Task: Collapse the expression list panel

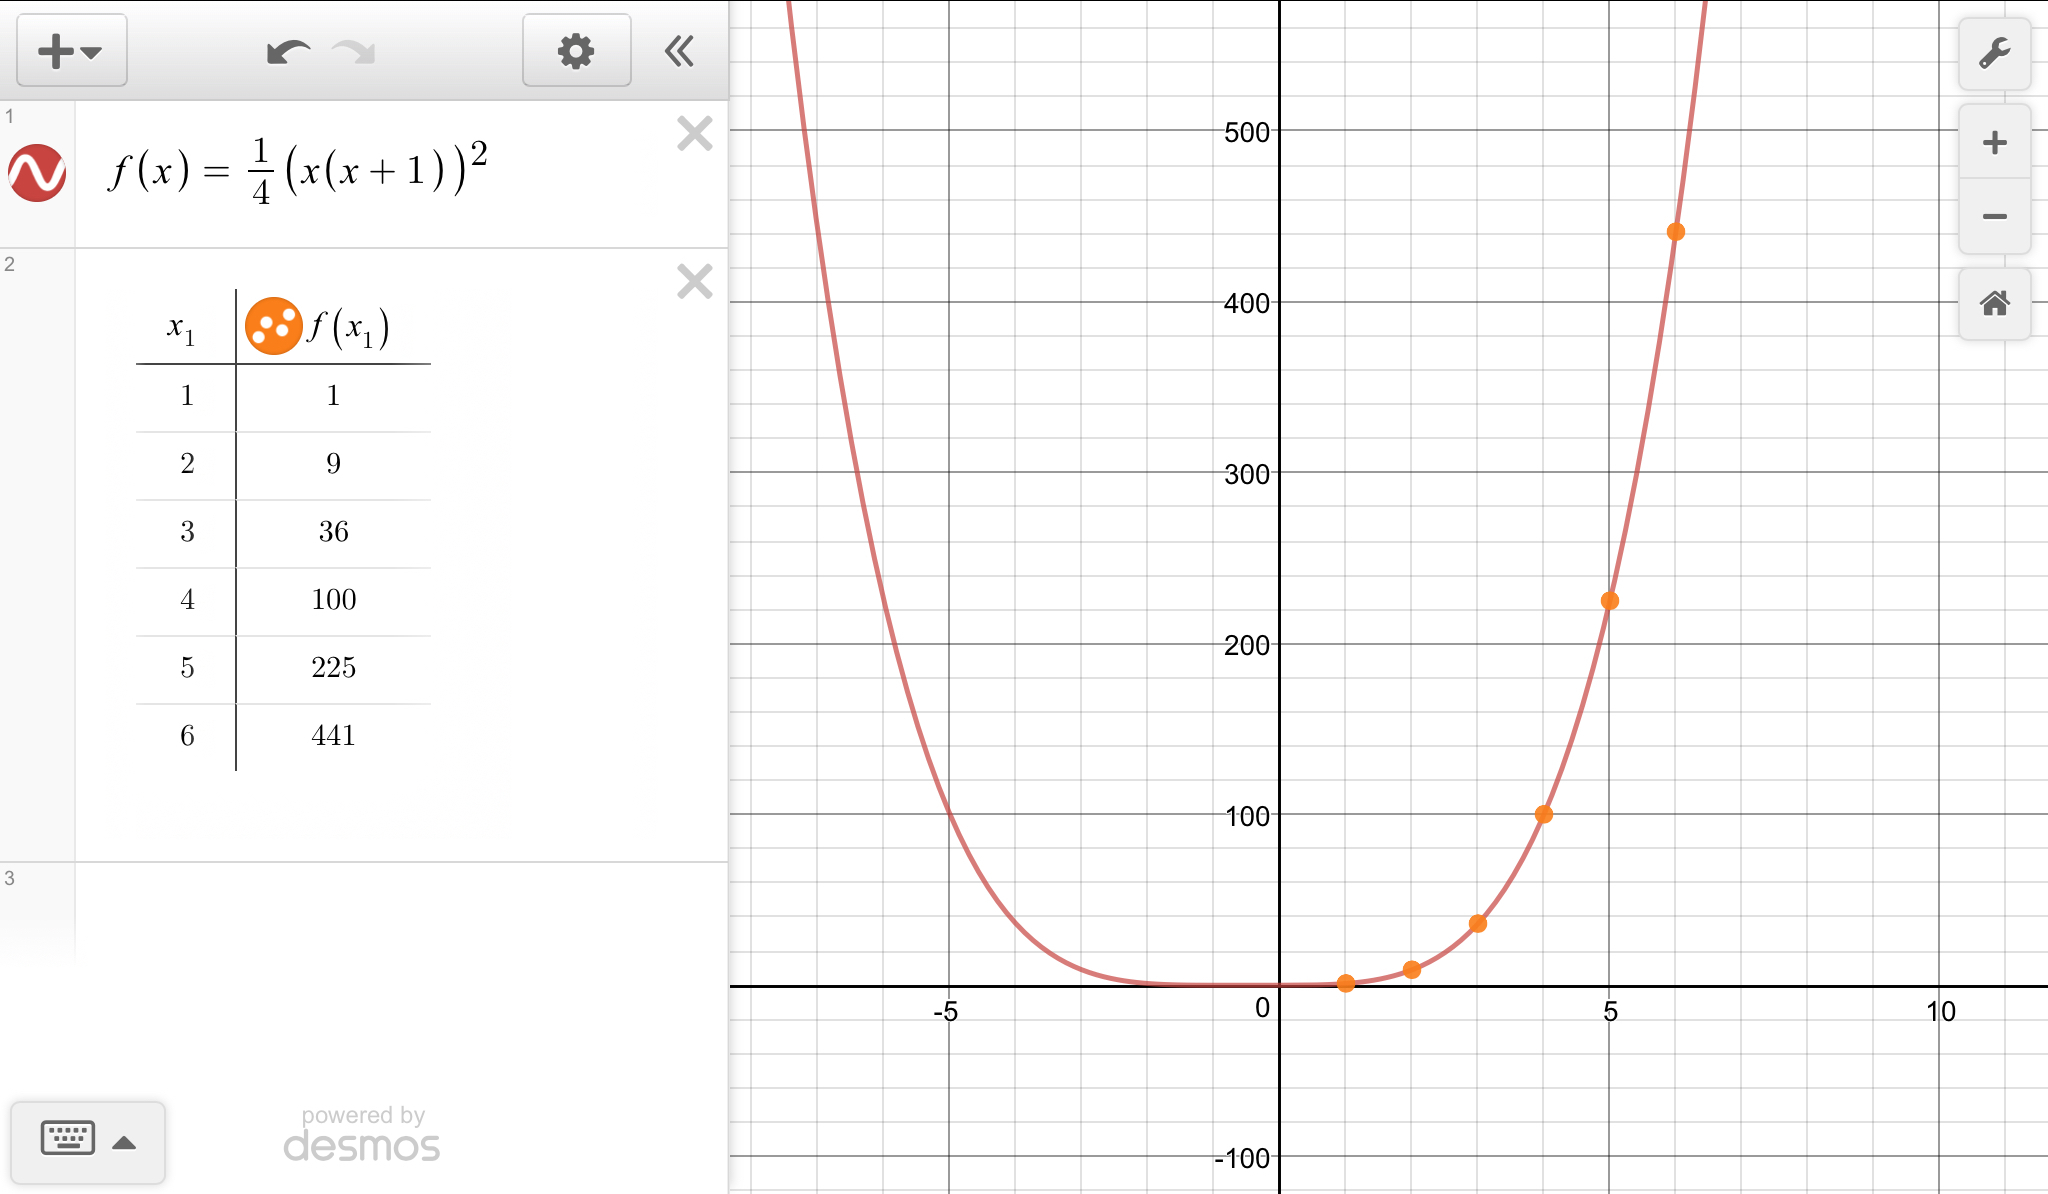Action: (680, 51)
